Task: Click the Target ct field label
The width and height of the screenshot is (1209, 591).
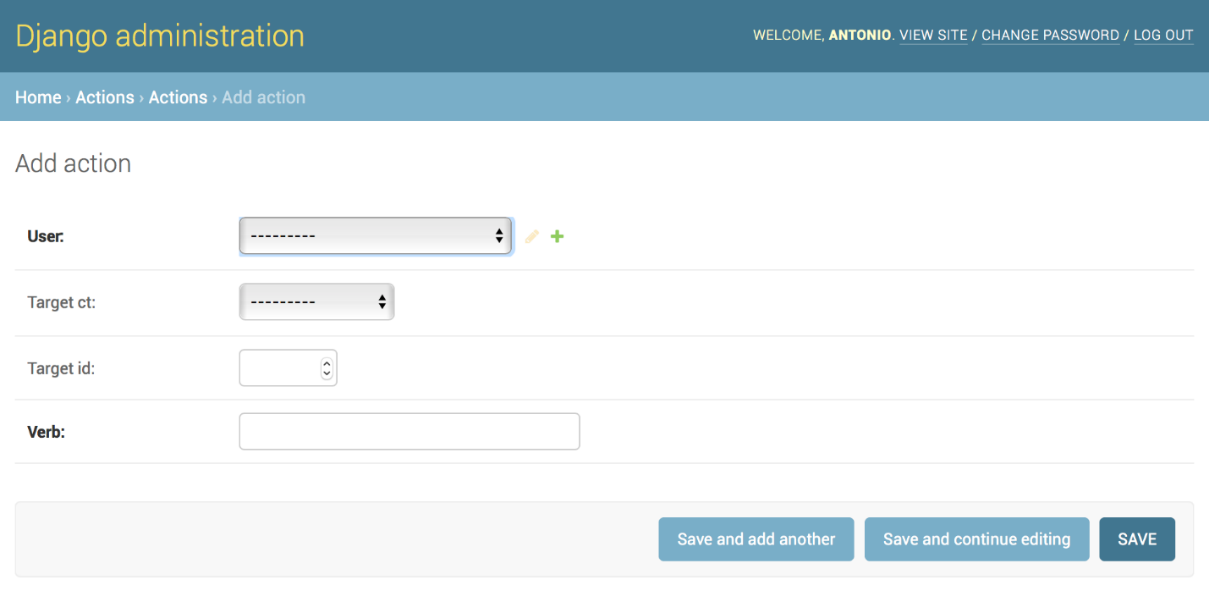Action: (x=62, y=302)
